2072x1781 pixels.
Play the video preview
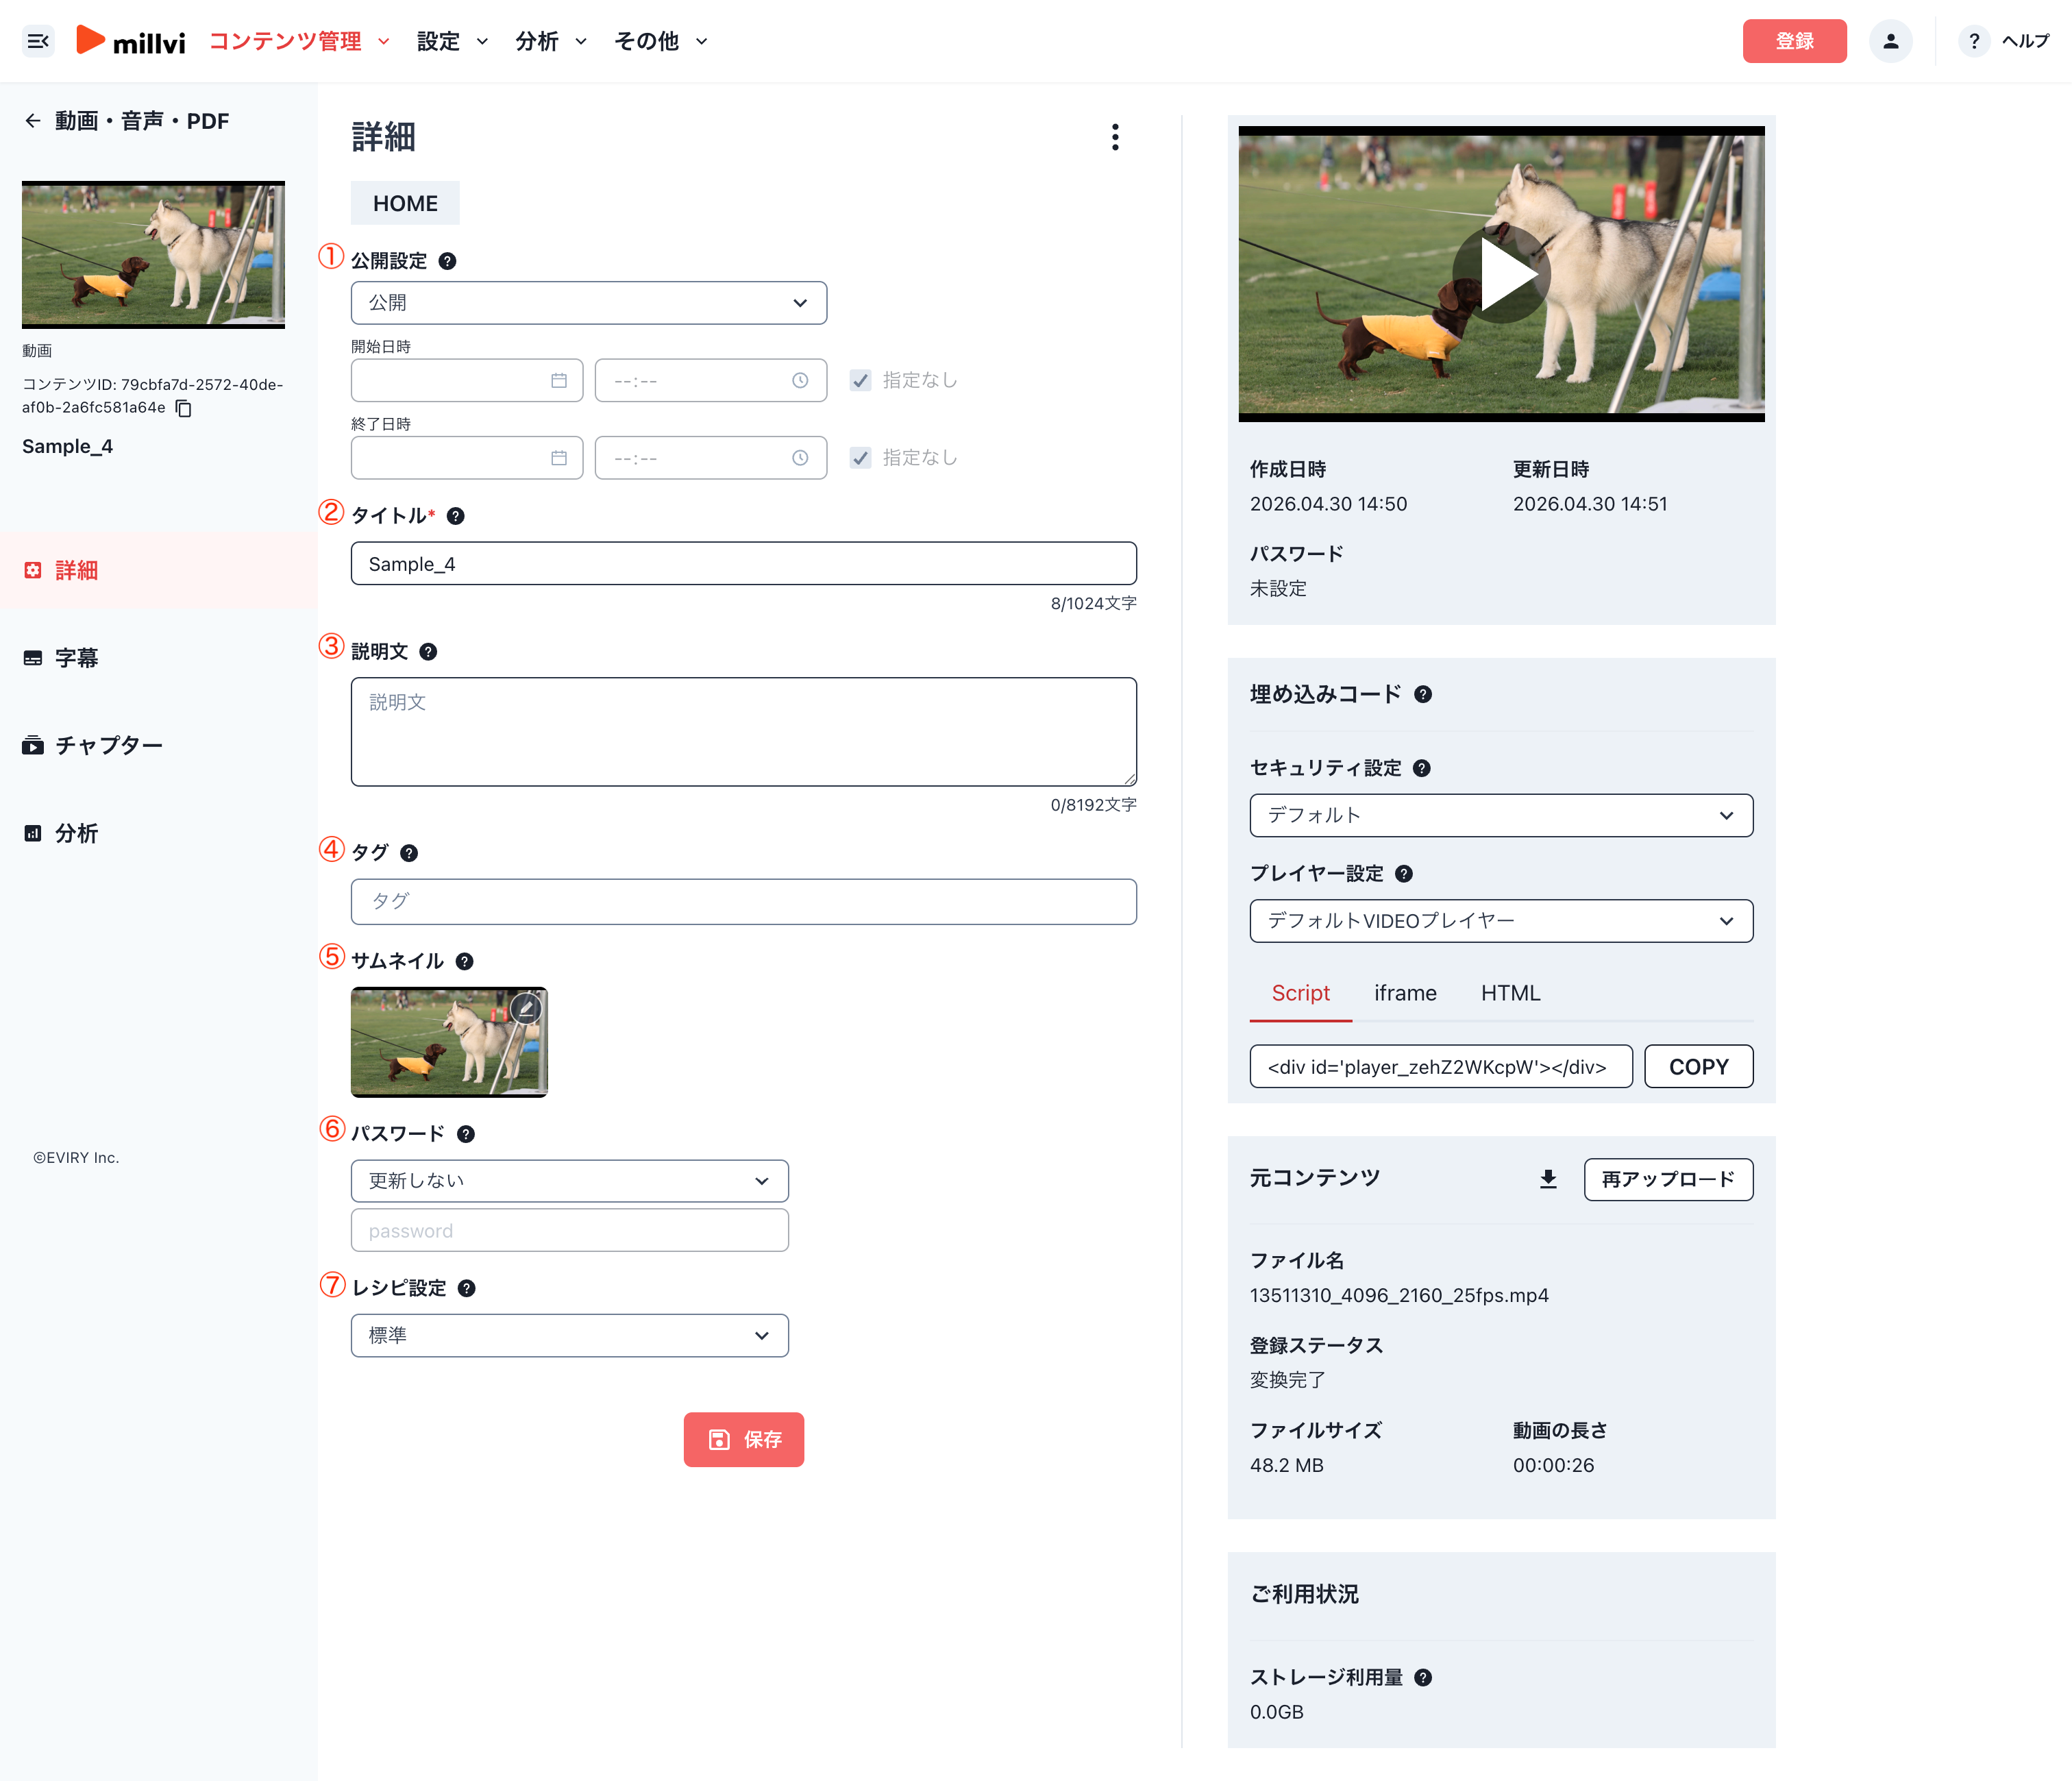pyautogui.click(x=1501, y=273)
